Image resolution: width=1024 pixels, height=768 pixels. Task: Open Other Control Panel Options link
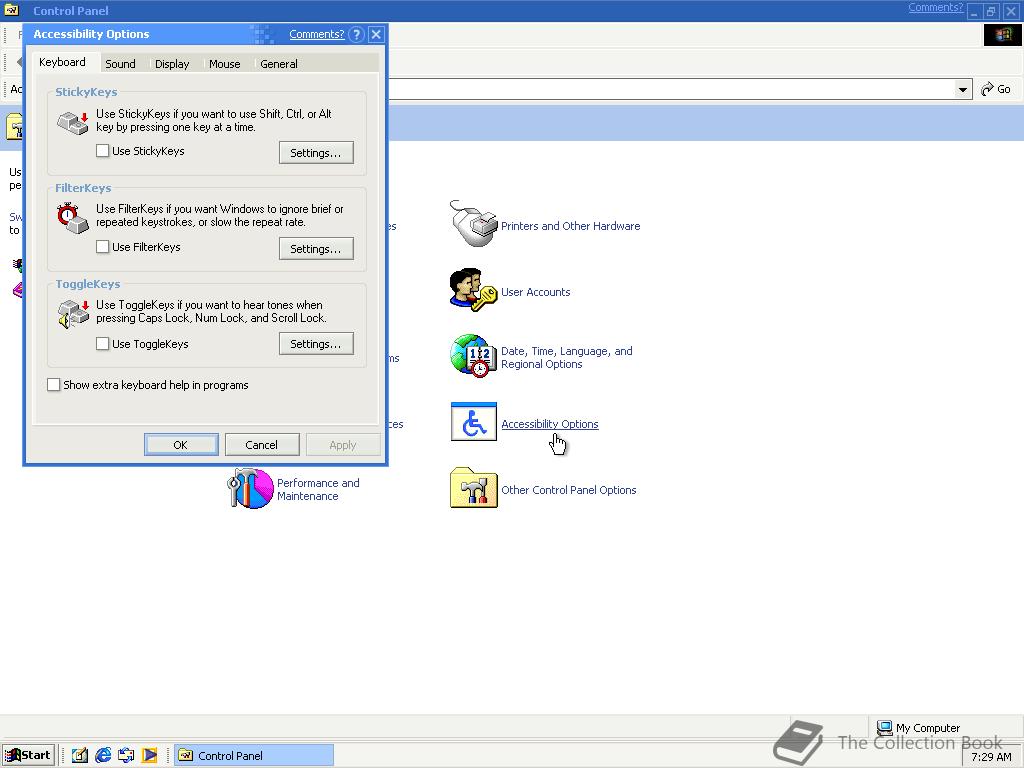(568, 490)
